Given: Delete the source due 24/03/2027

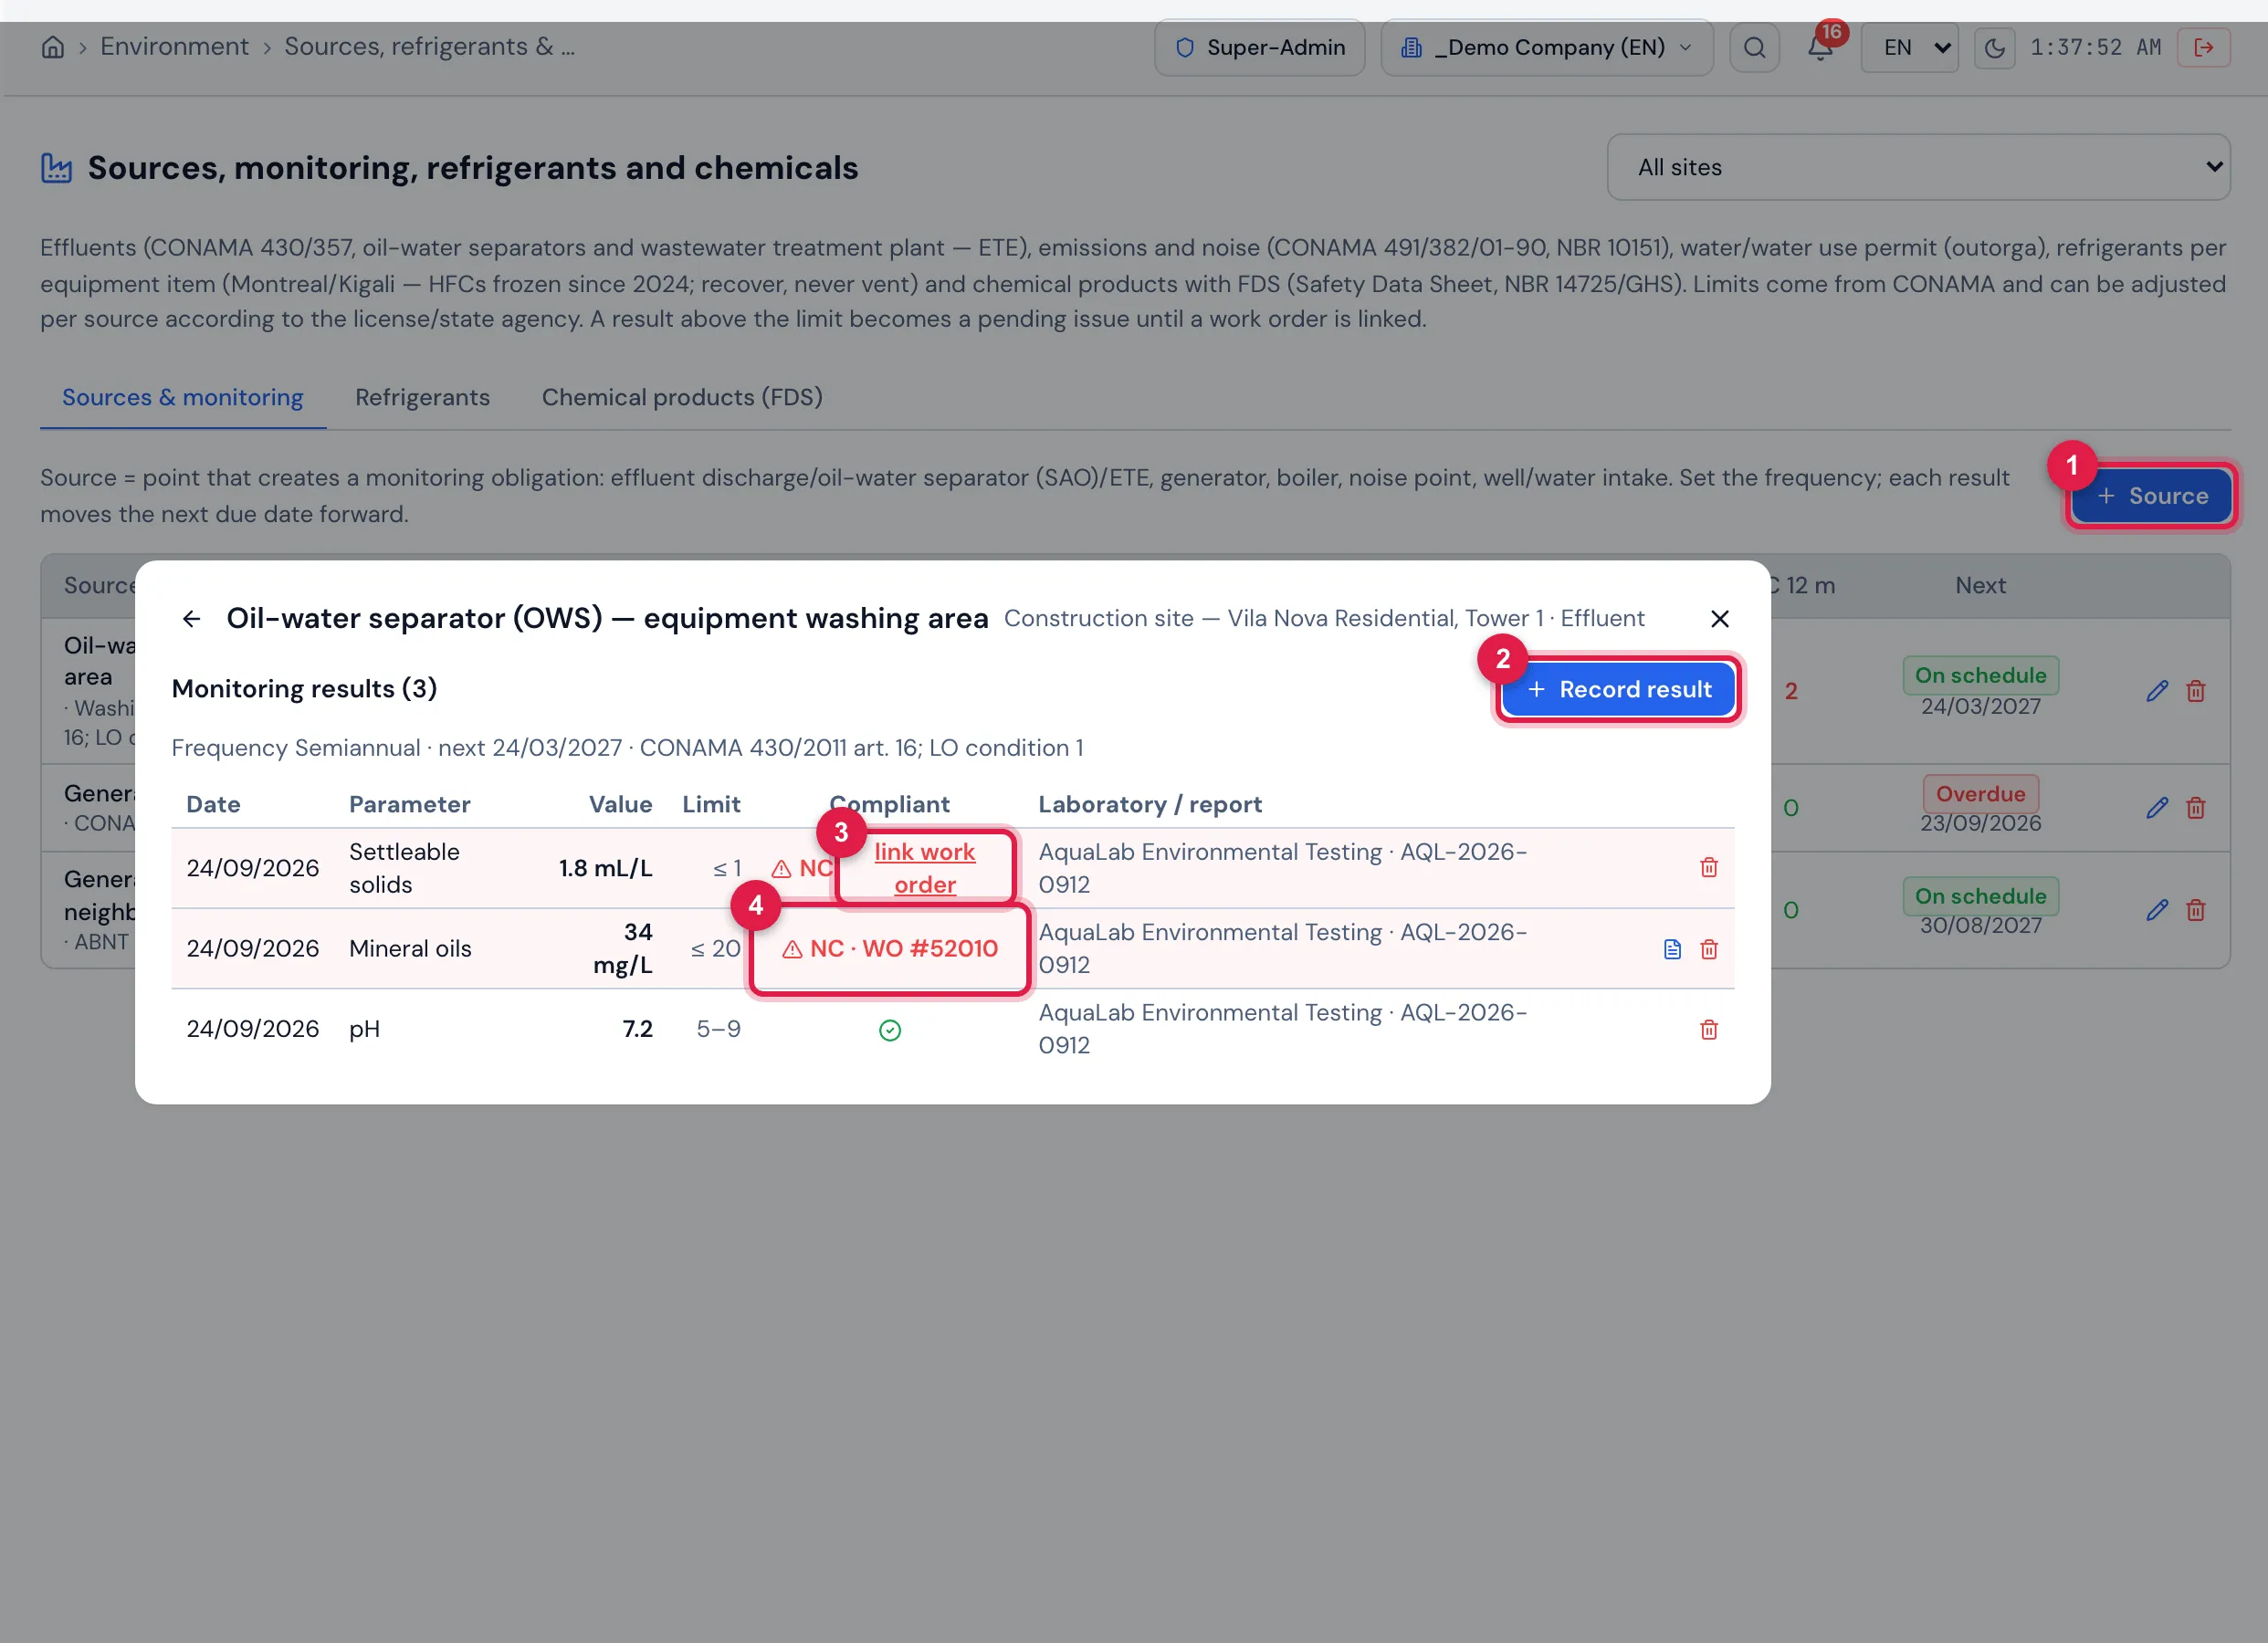Looking at the screenshot, I should pos(2195,691).
